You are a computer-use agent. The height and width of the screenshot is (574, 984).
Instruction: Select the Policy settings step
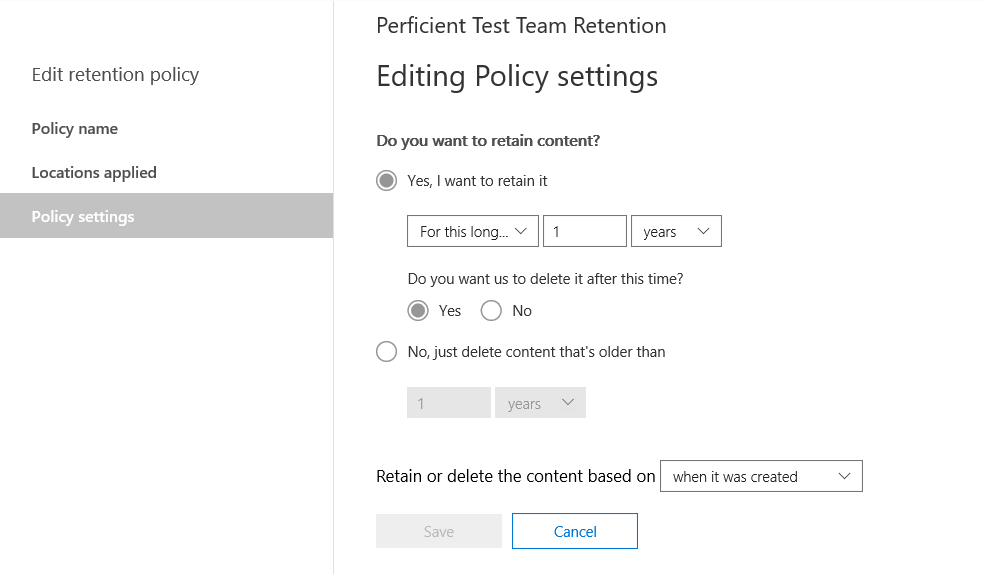(166, 216)
